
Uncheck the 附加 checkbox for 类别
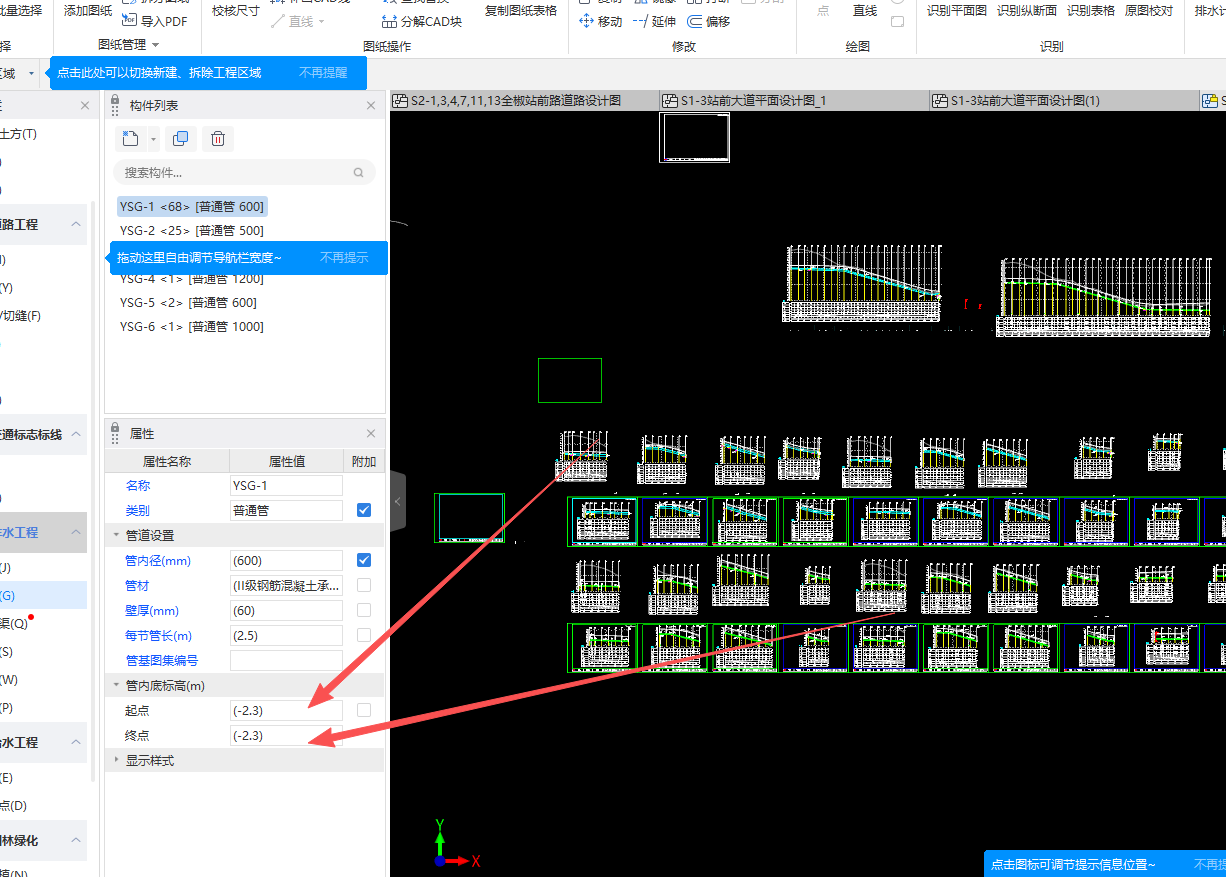pos(364,510)
